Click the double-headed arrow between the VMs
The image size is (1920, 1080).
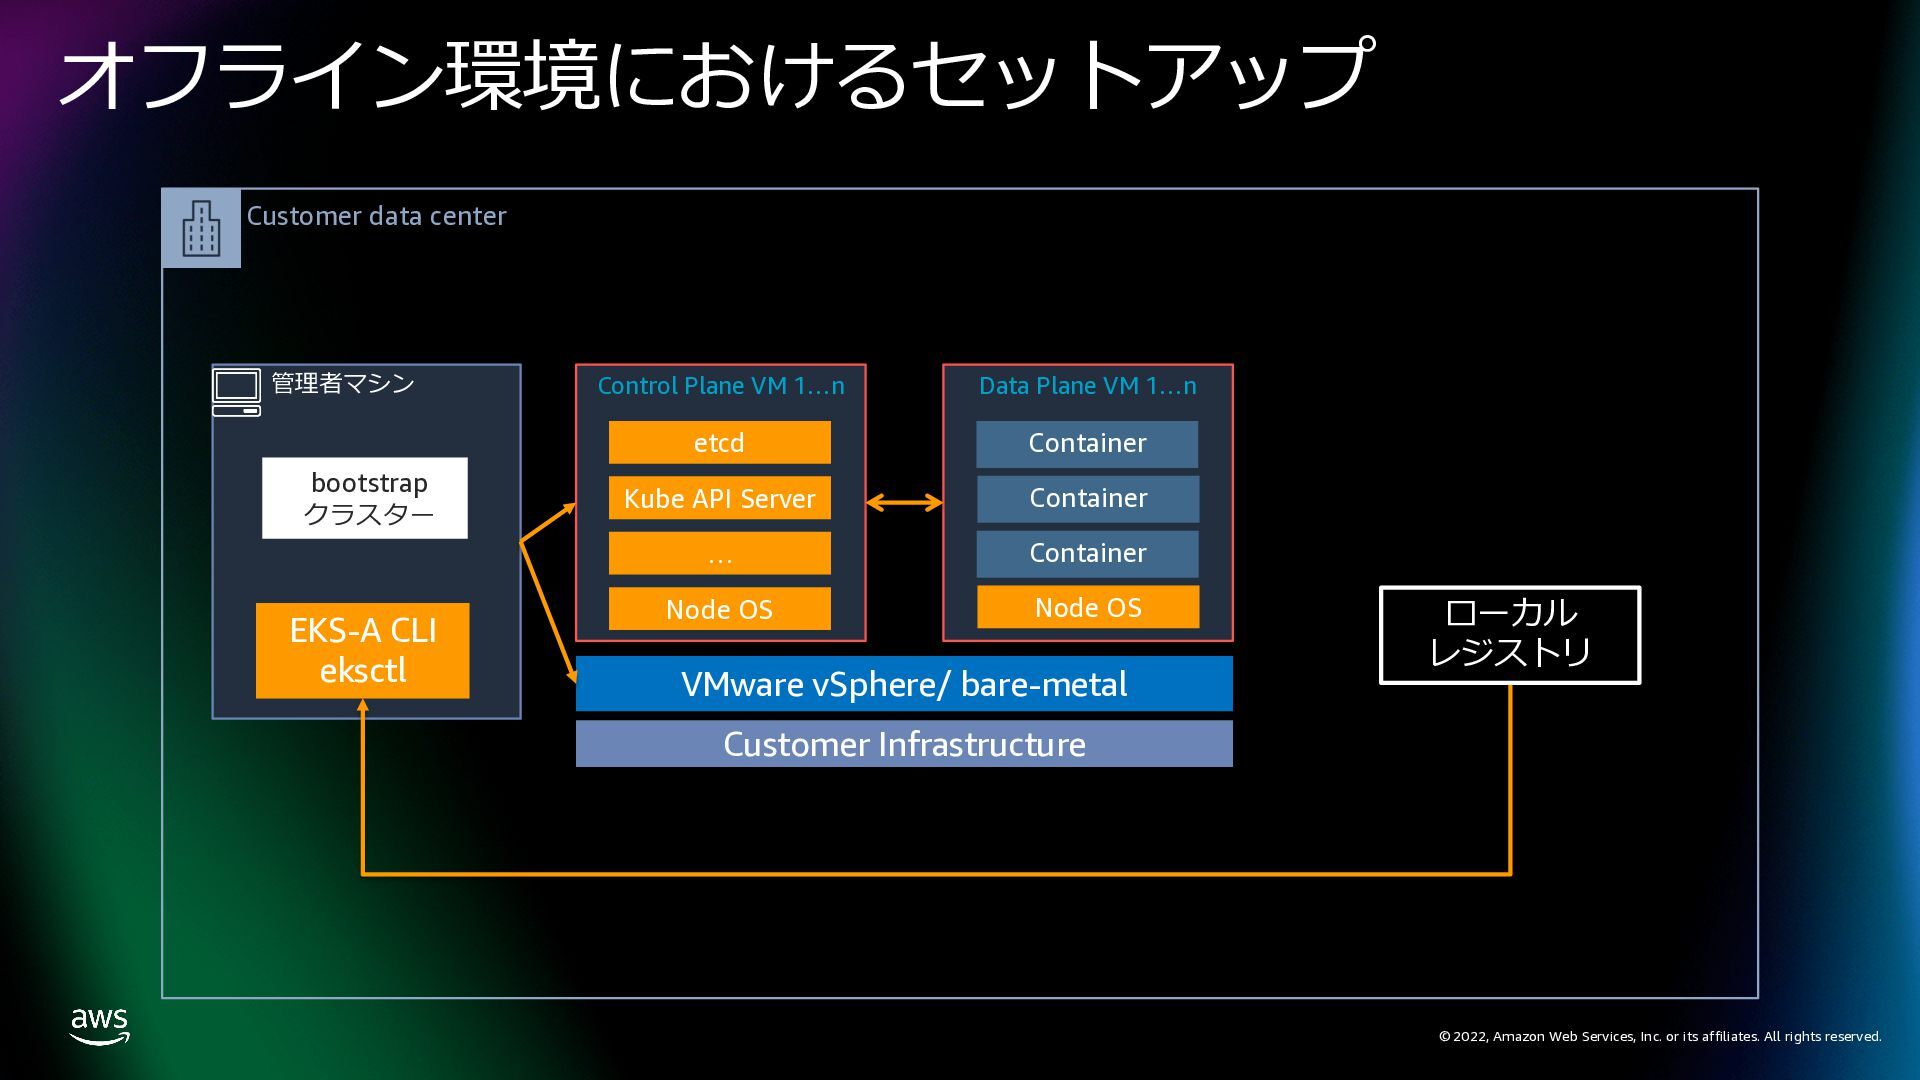904,502
